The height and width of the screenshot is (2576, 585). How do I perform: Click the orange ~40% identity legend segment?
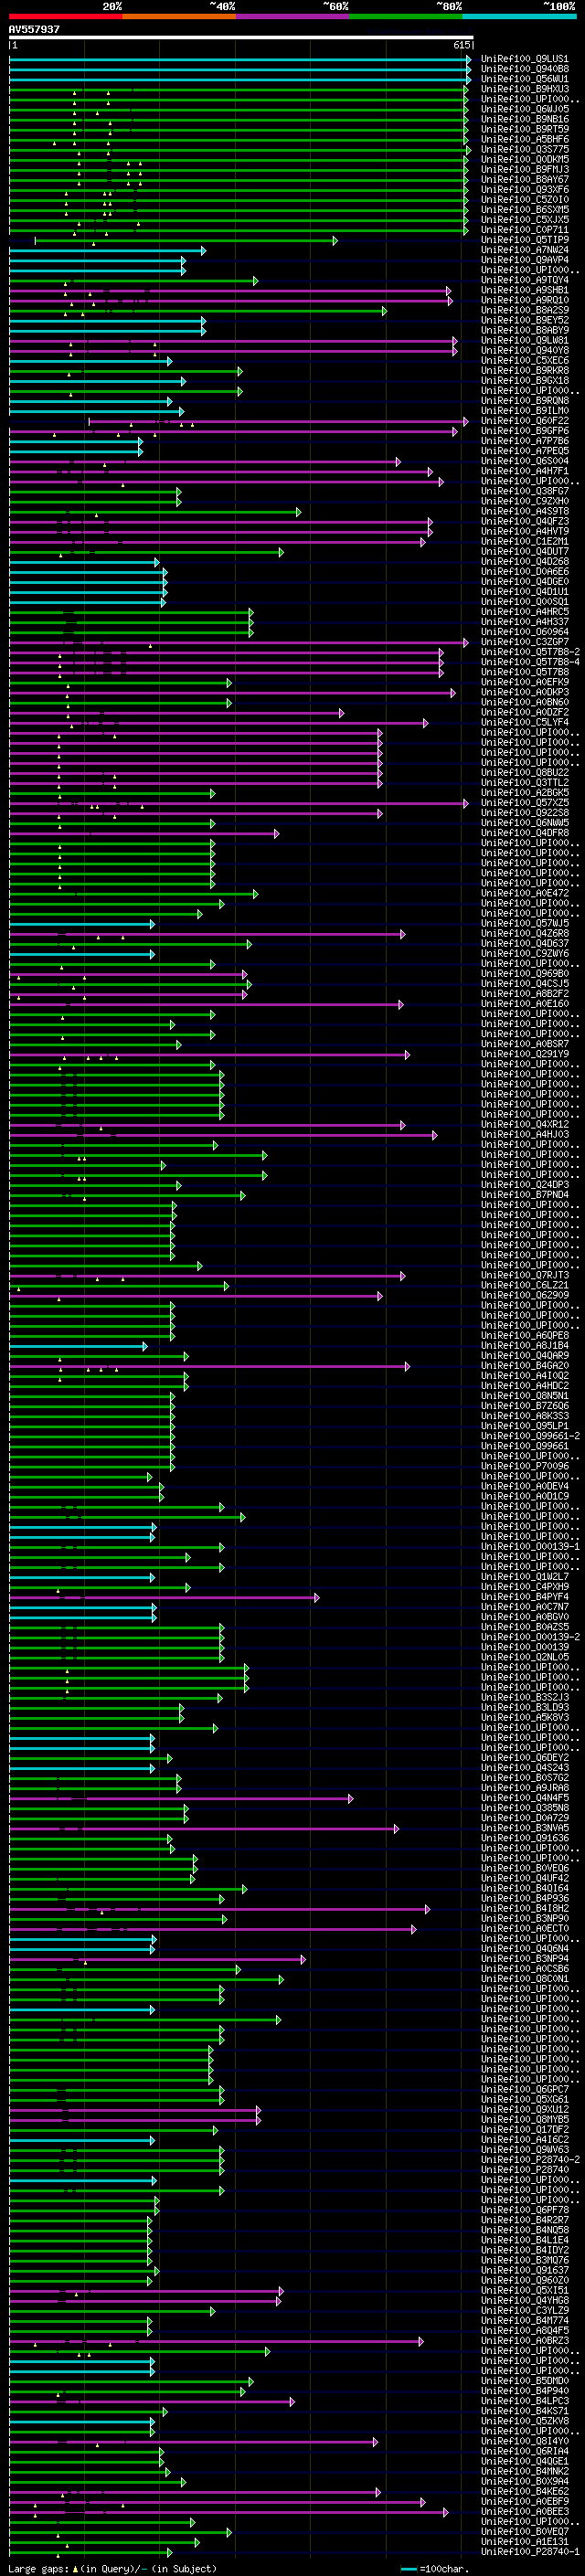coord(179,16)
